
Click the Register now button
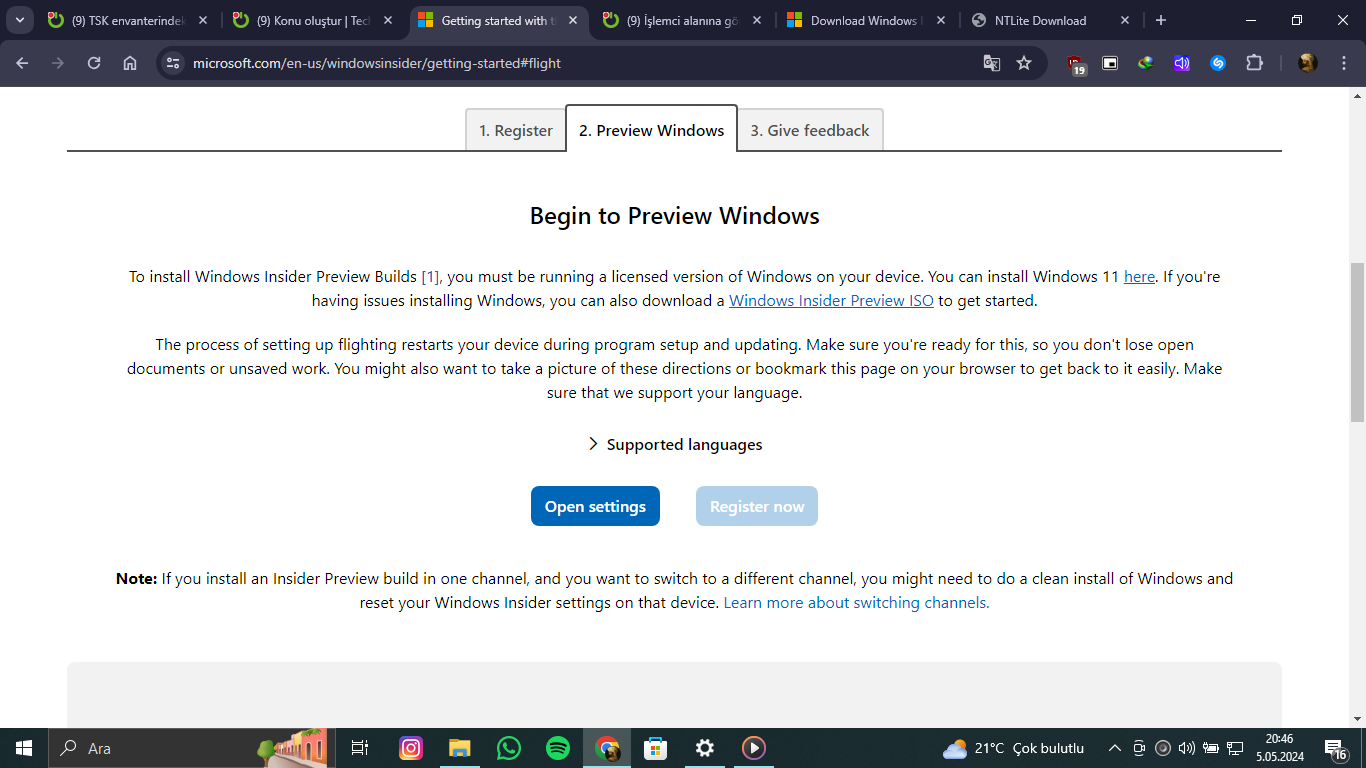pos(757,506)
